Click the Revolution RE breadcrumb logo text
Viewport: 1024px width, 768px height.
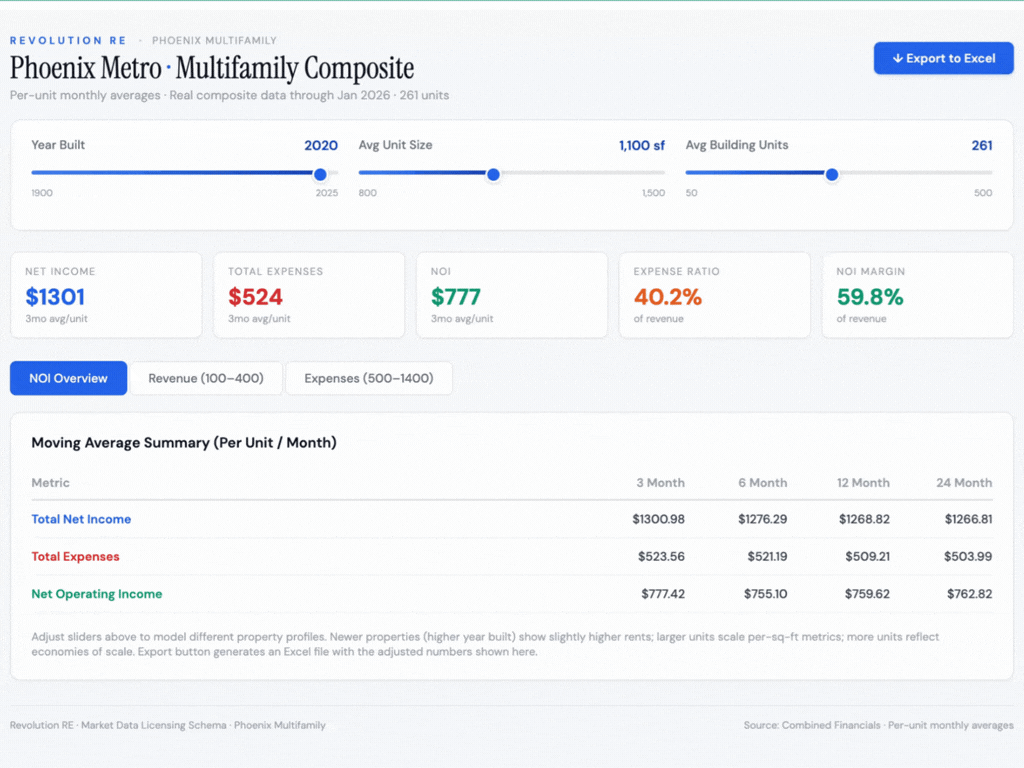[x=68, y=40]
